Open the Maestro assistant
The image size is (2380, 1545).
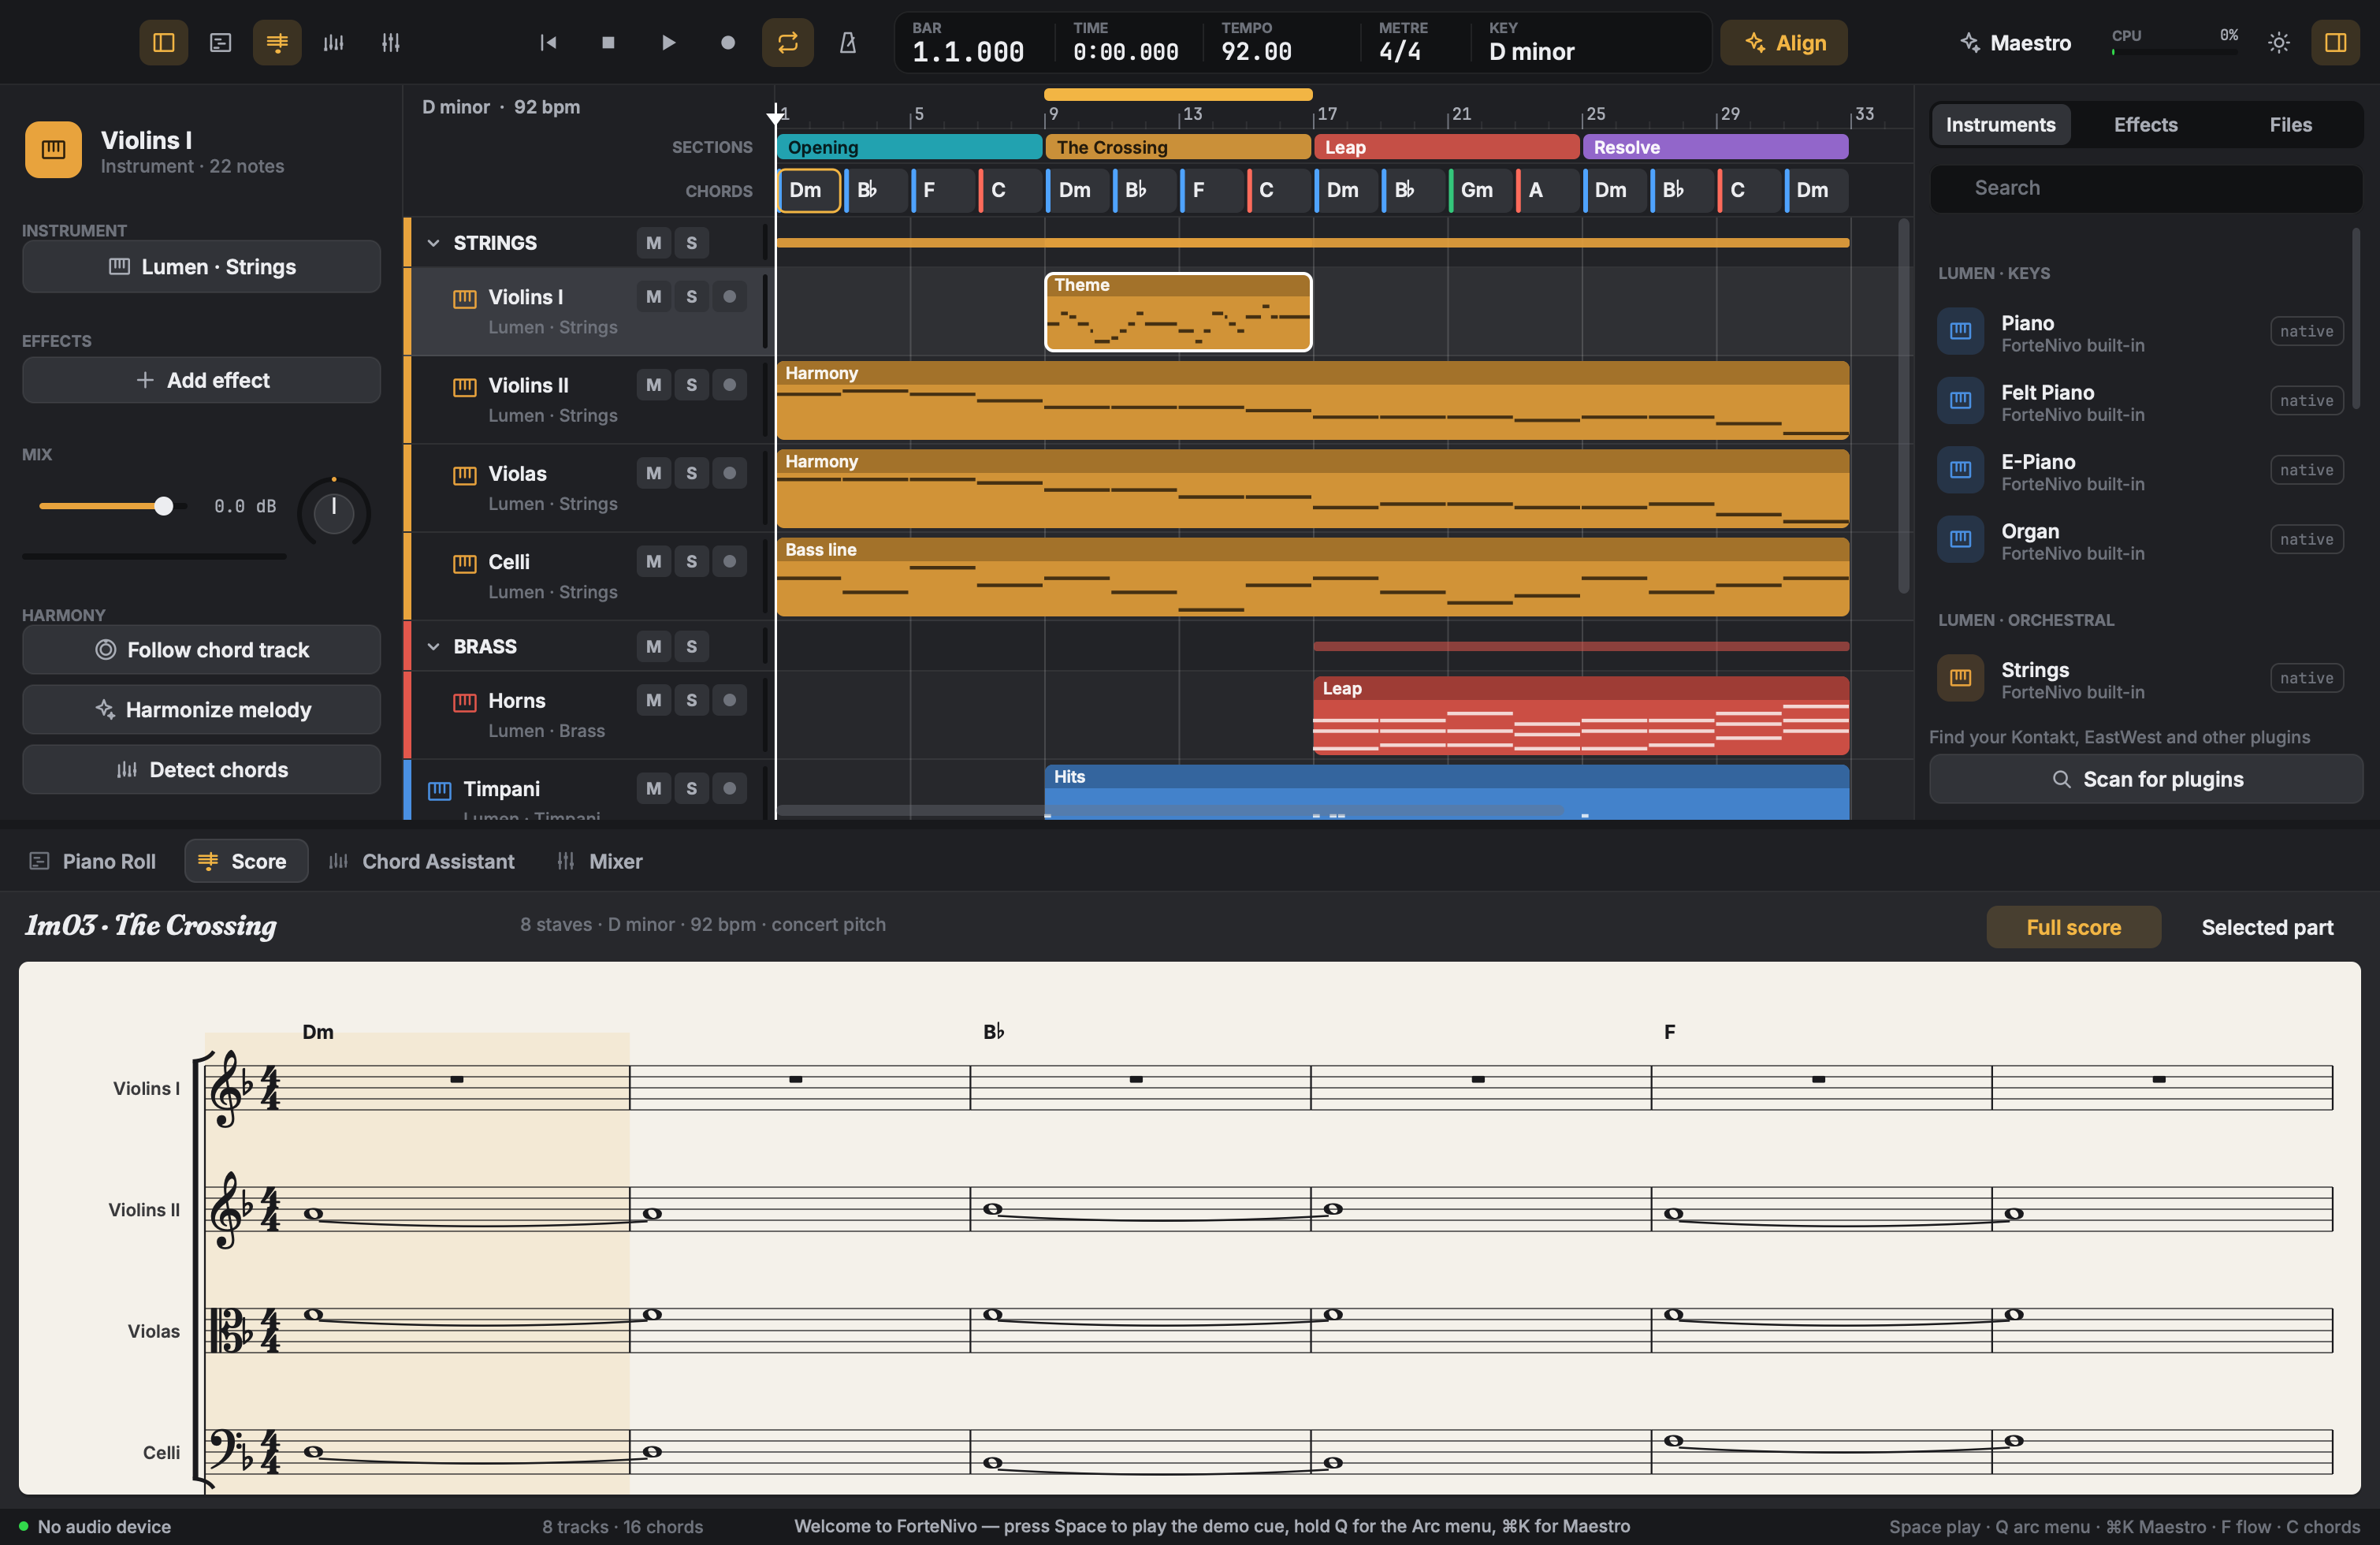[x=2016, y=42]
